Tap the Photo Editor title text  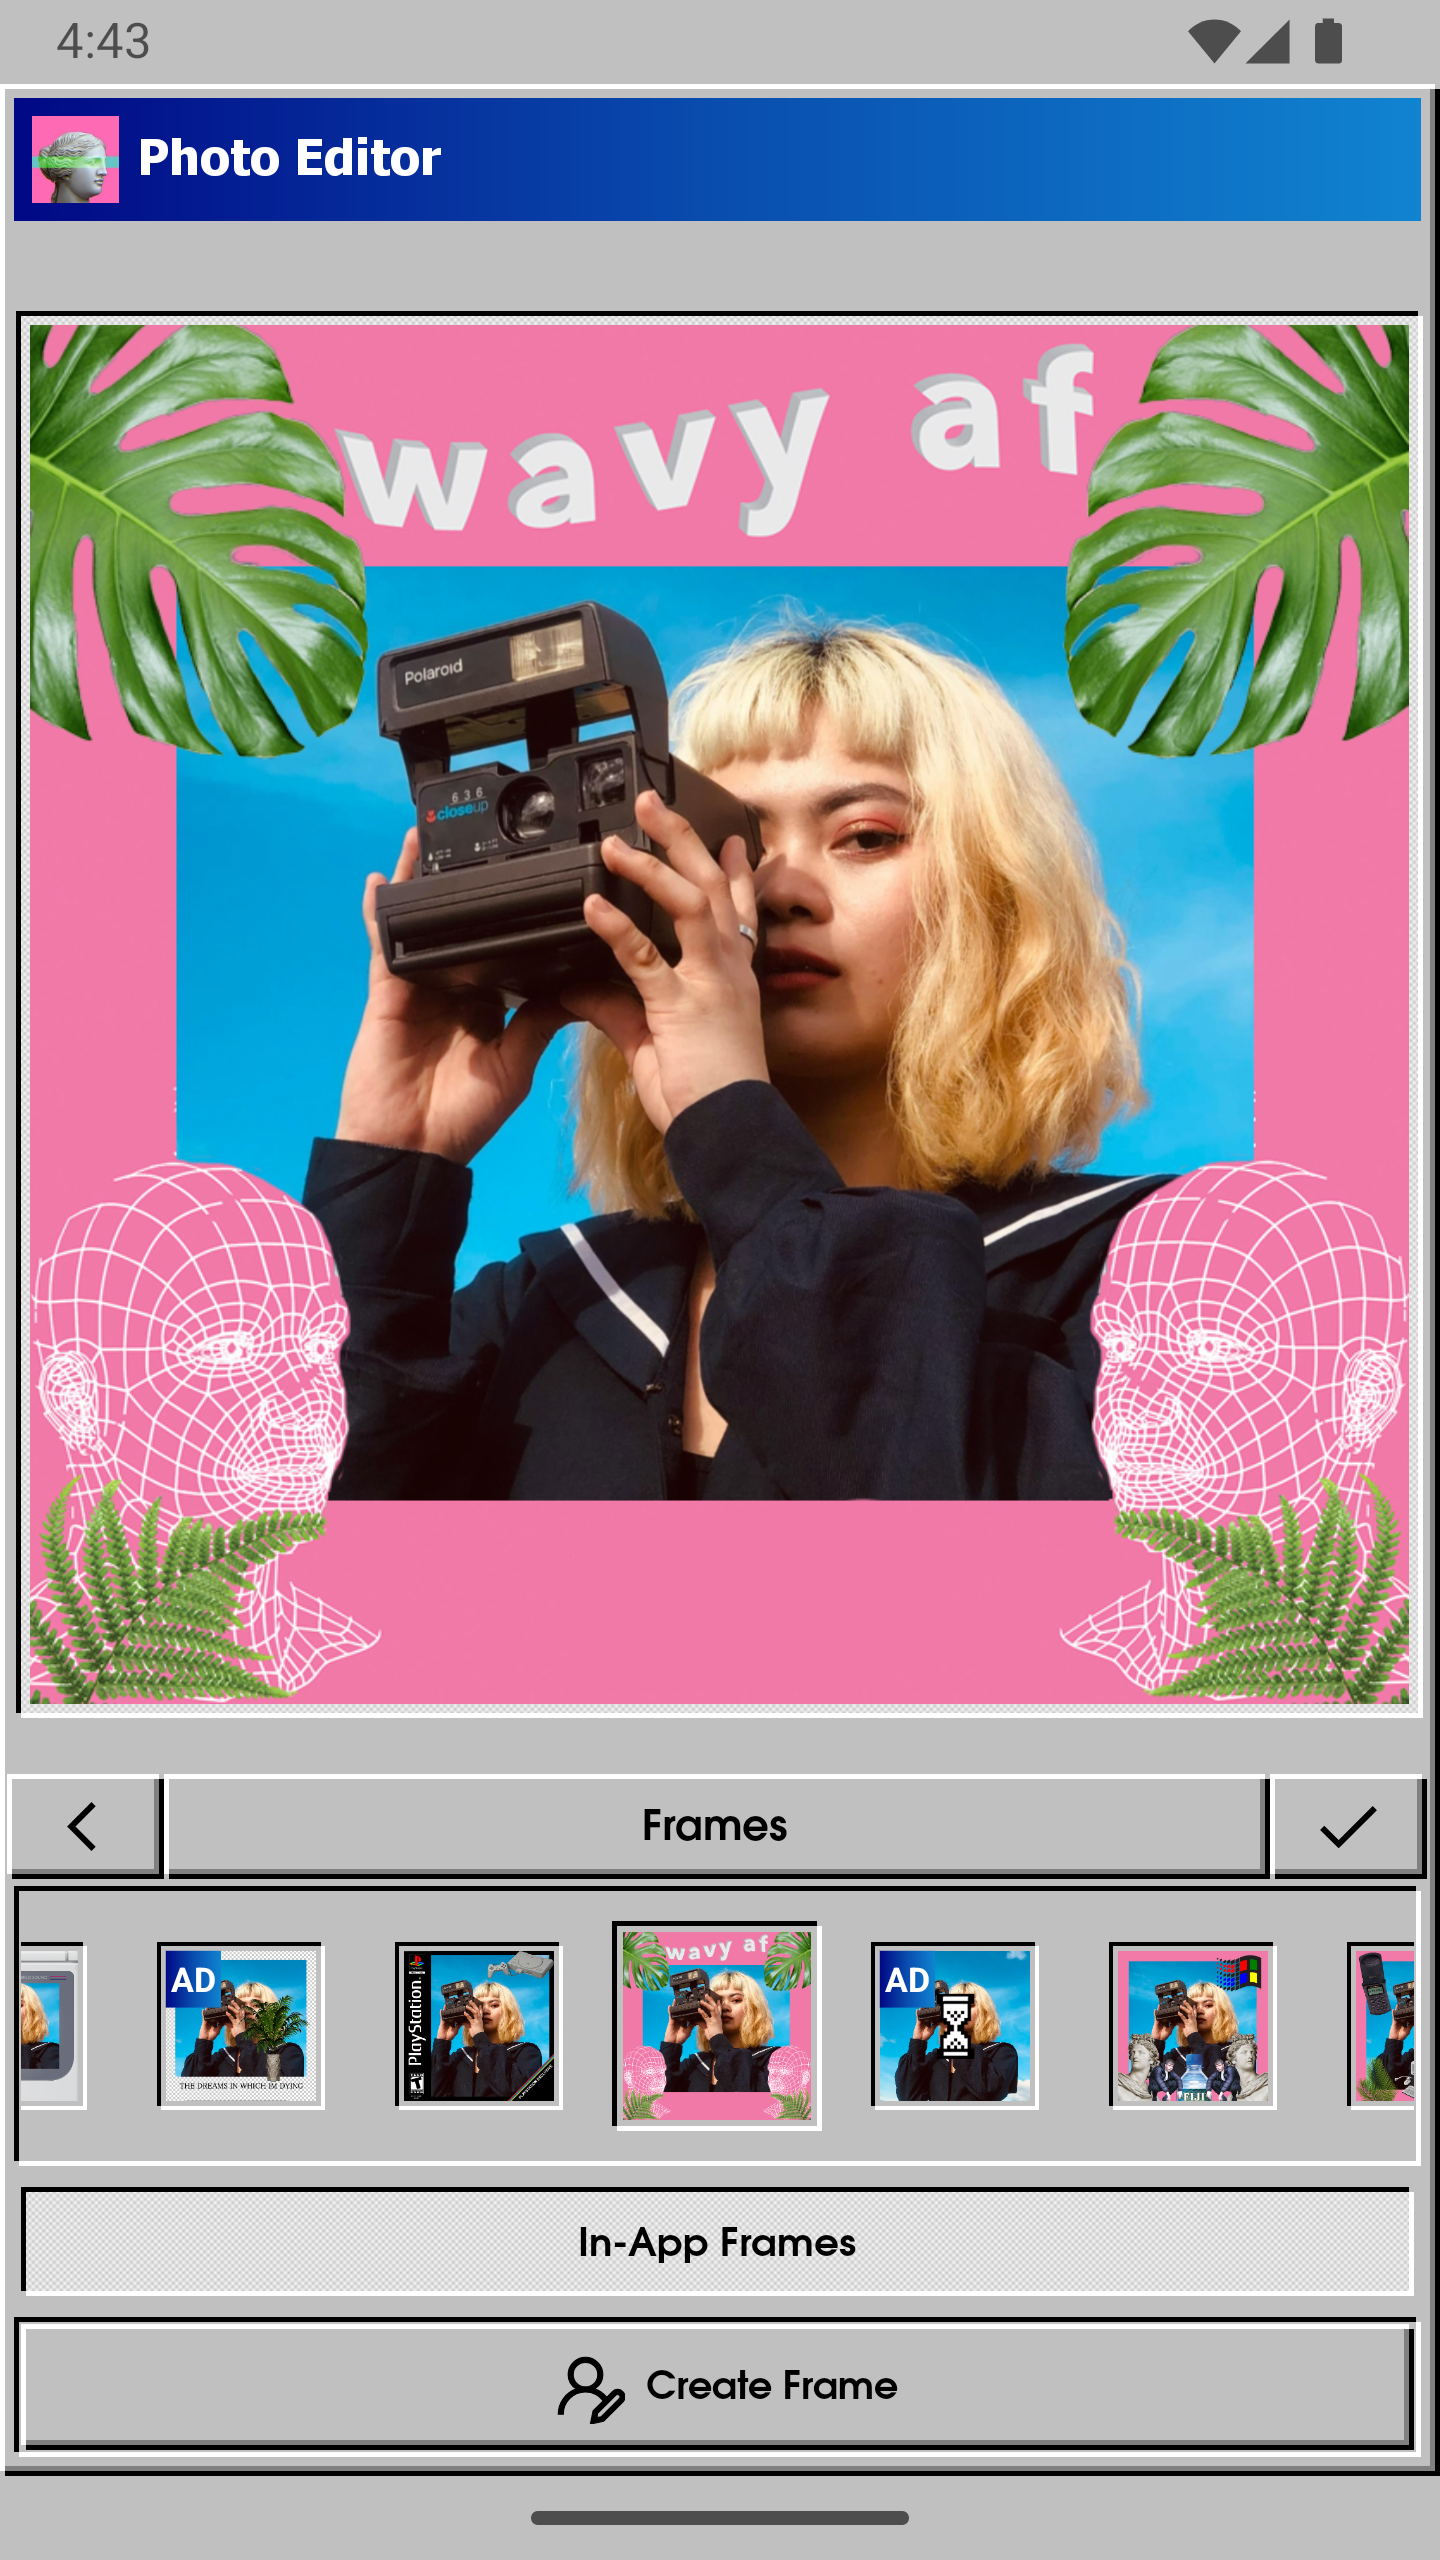(289, 158)
